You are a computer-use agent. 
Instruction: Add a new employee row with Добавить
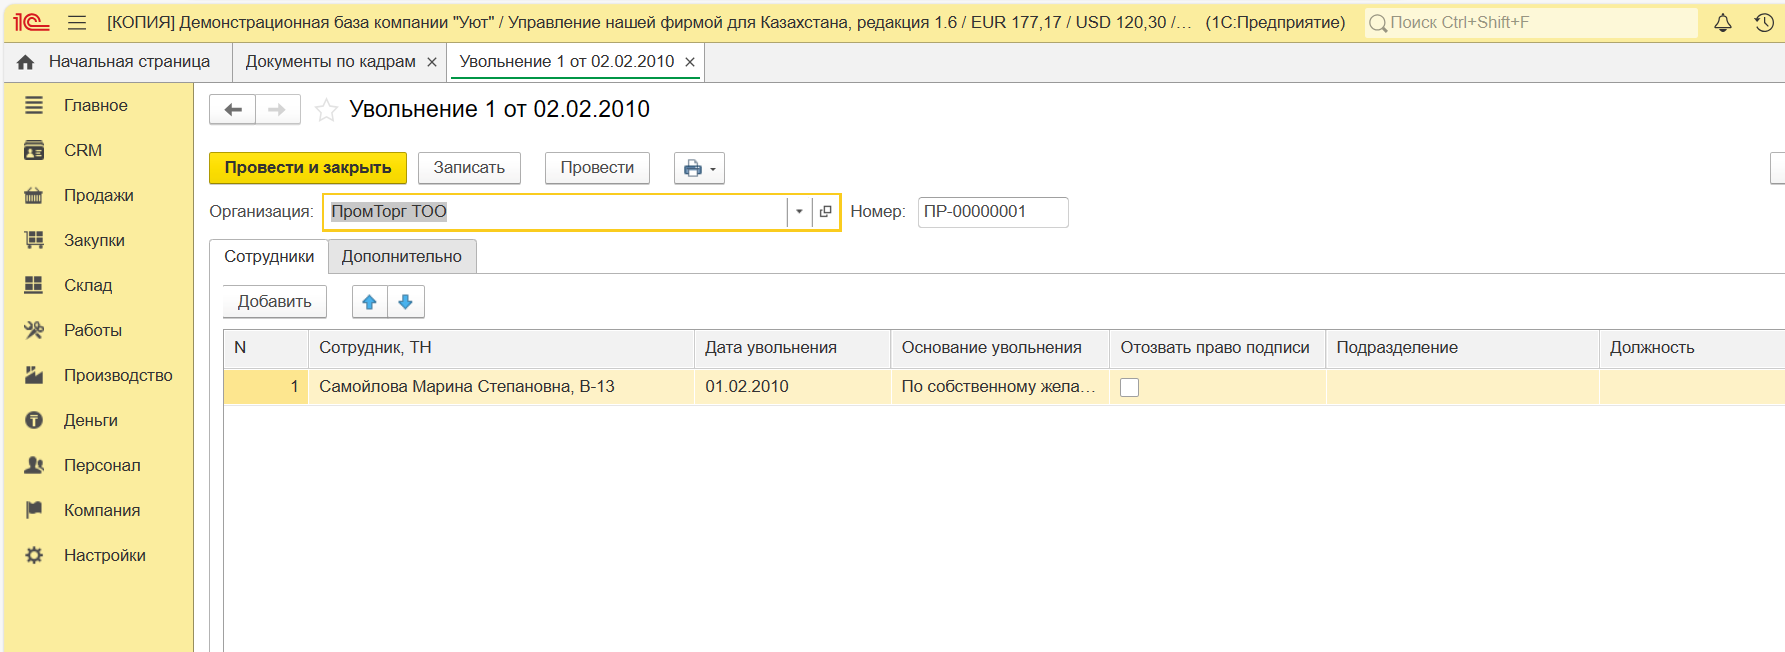point(274,302)
